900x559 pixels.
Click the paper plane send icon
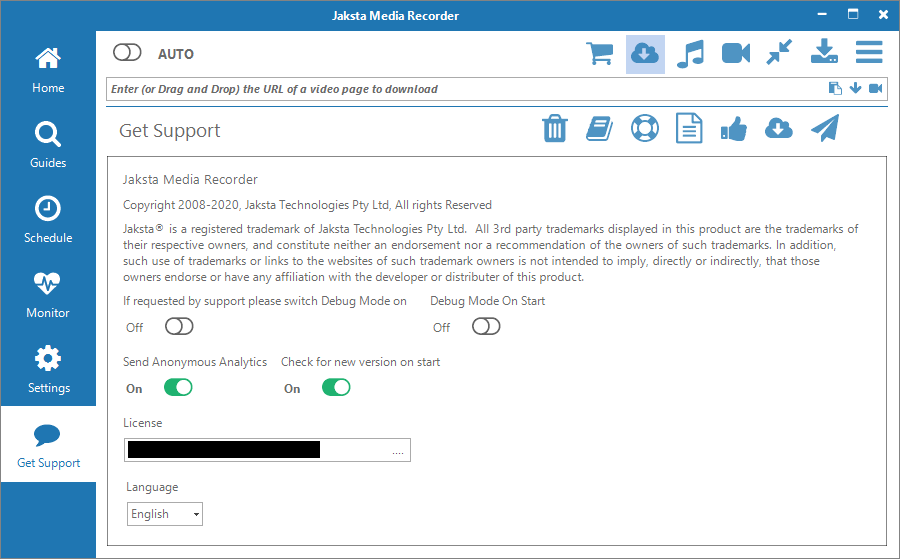coord(825,127)
